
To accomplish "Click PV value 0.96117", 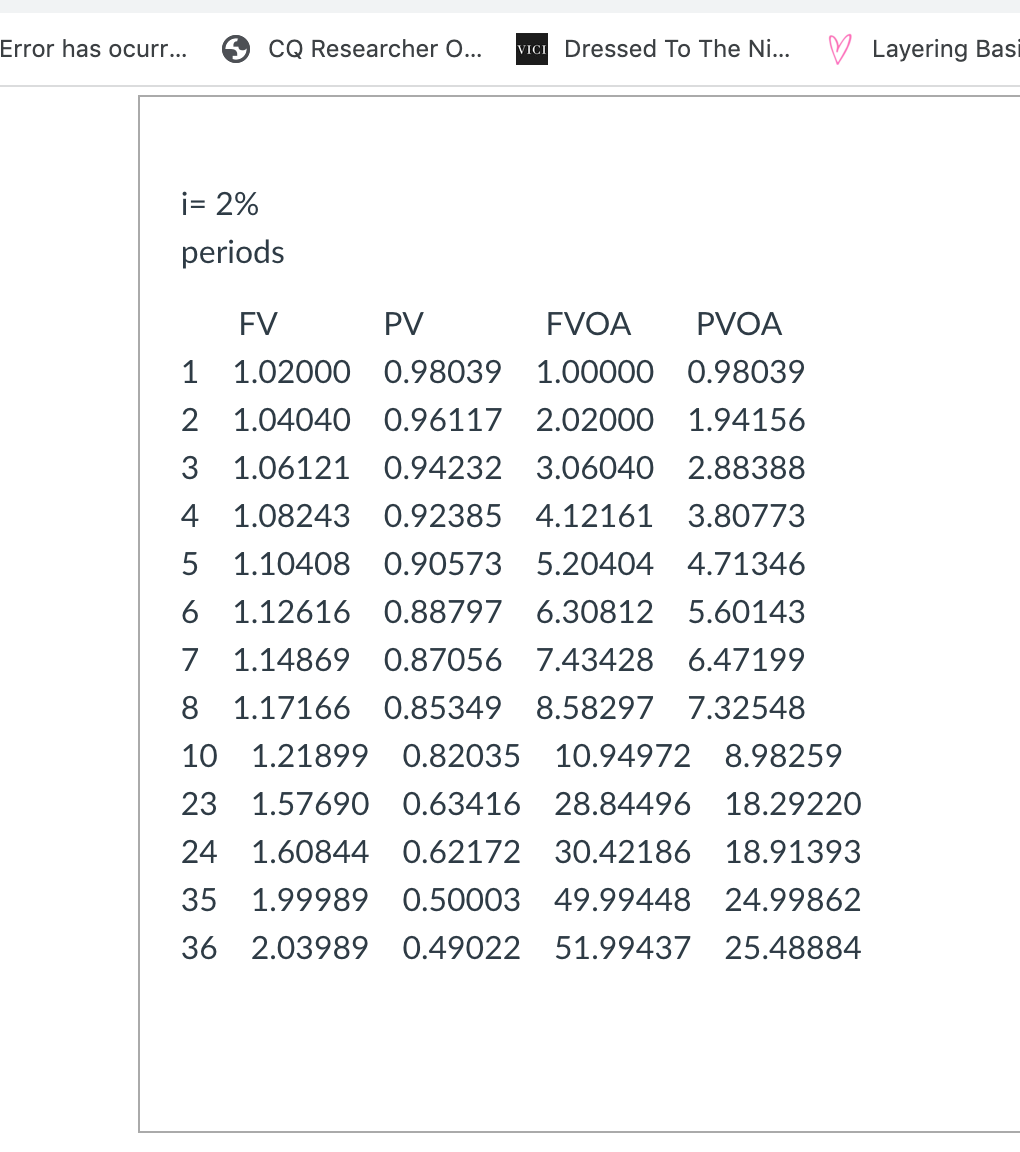I will (442, 420).
